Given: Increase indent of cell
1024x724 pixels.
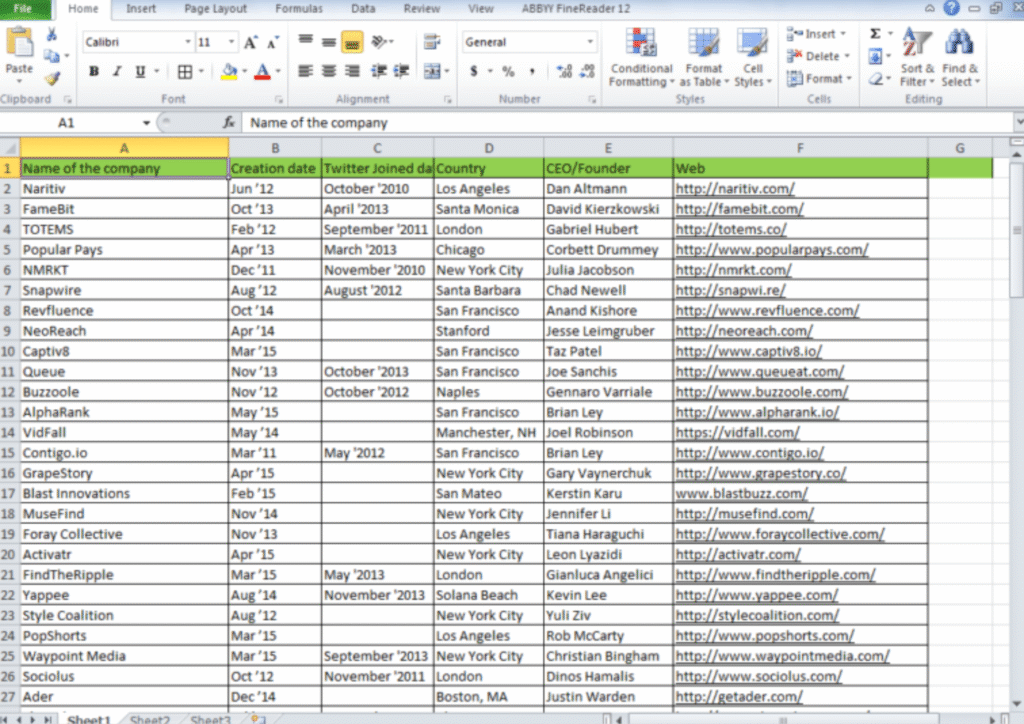Looking at the screenshot, I should coord(402,71).
